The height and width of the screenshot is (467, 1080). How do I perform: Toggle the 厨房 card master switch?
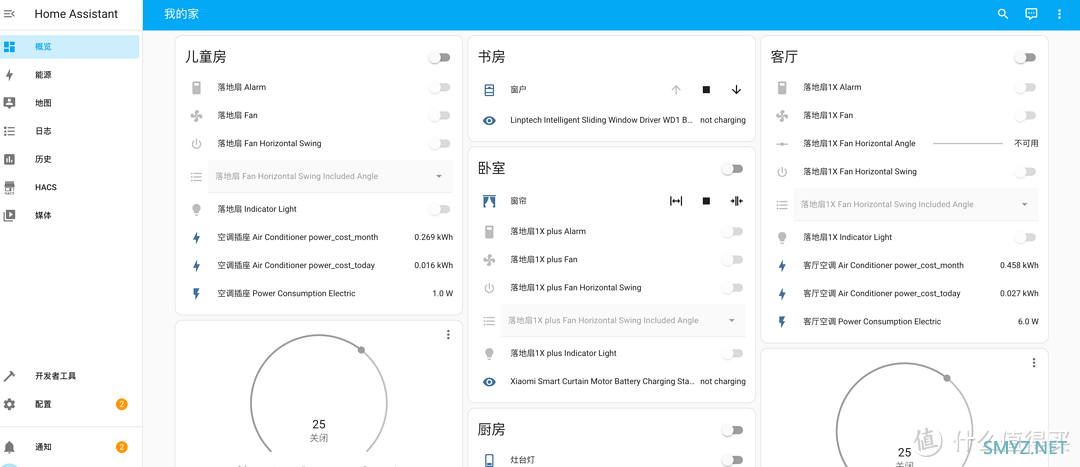tap(732, 430)
